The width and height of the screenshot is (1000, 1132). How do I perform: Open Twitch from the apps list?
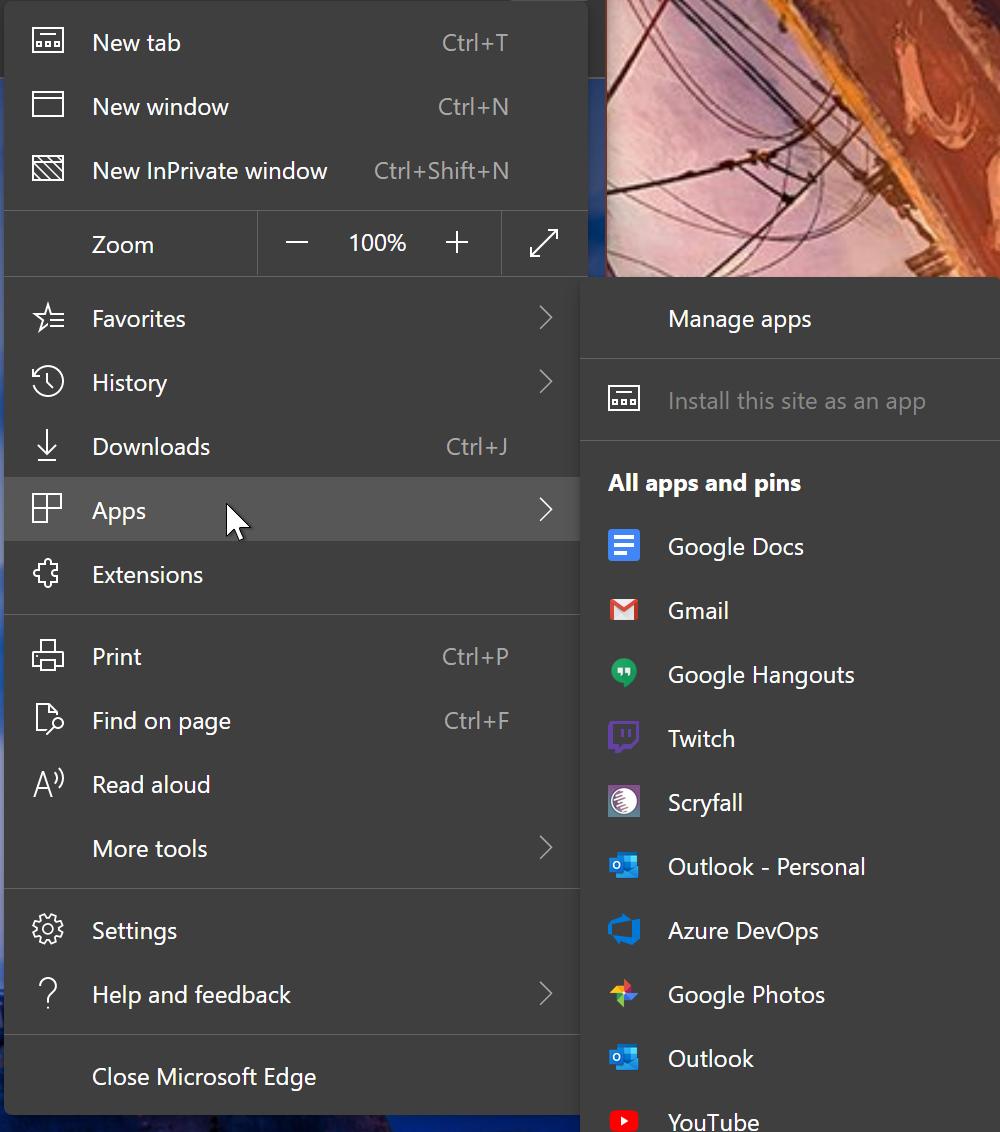[x=790, y=739]
